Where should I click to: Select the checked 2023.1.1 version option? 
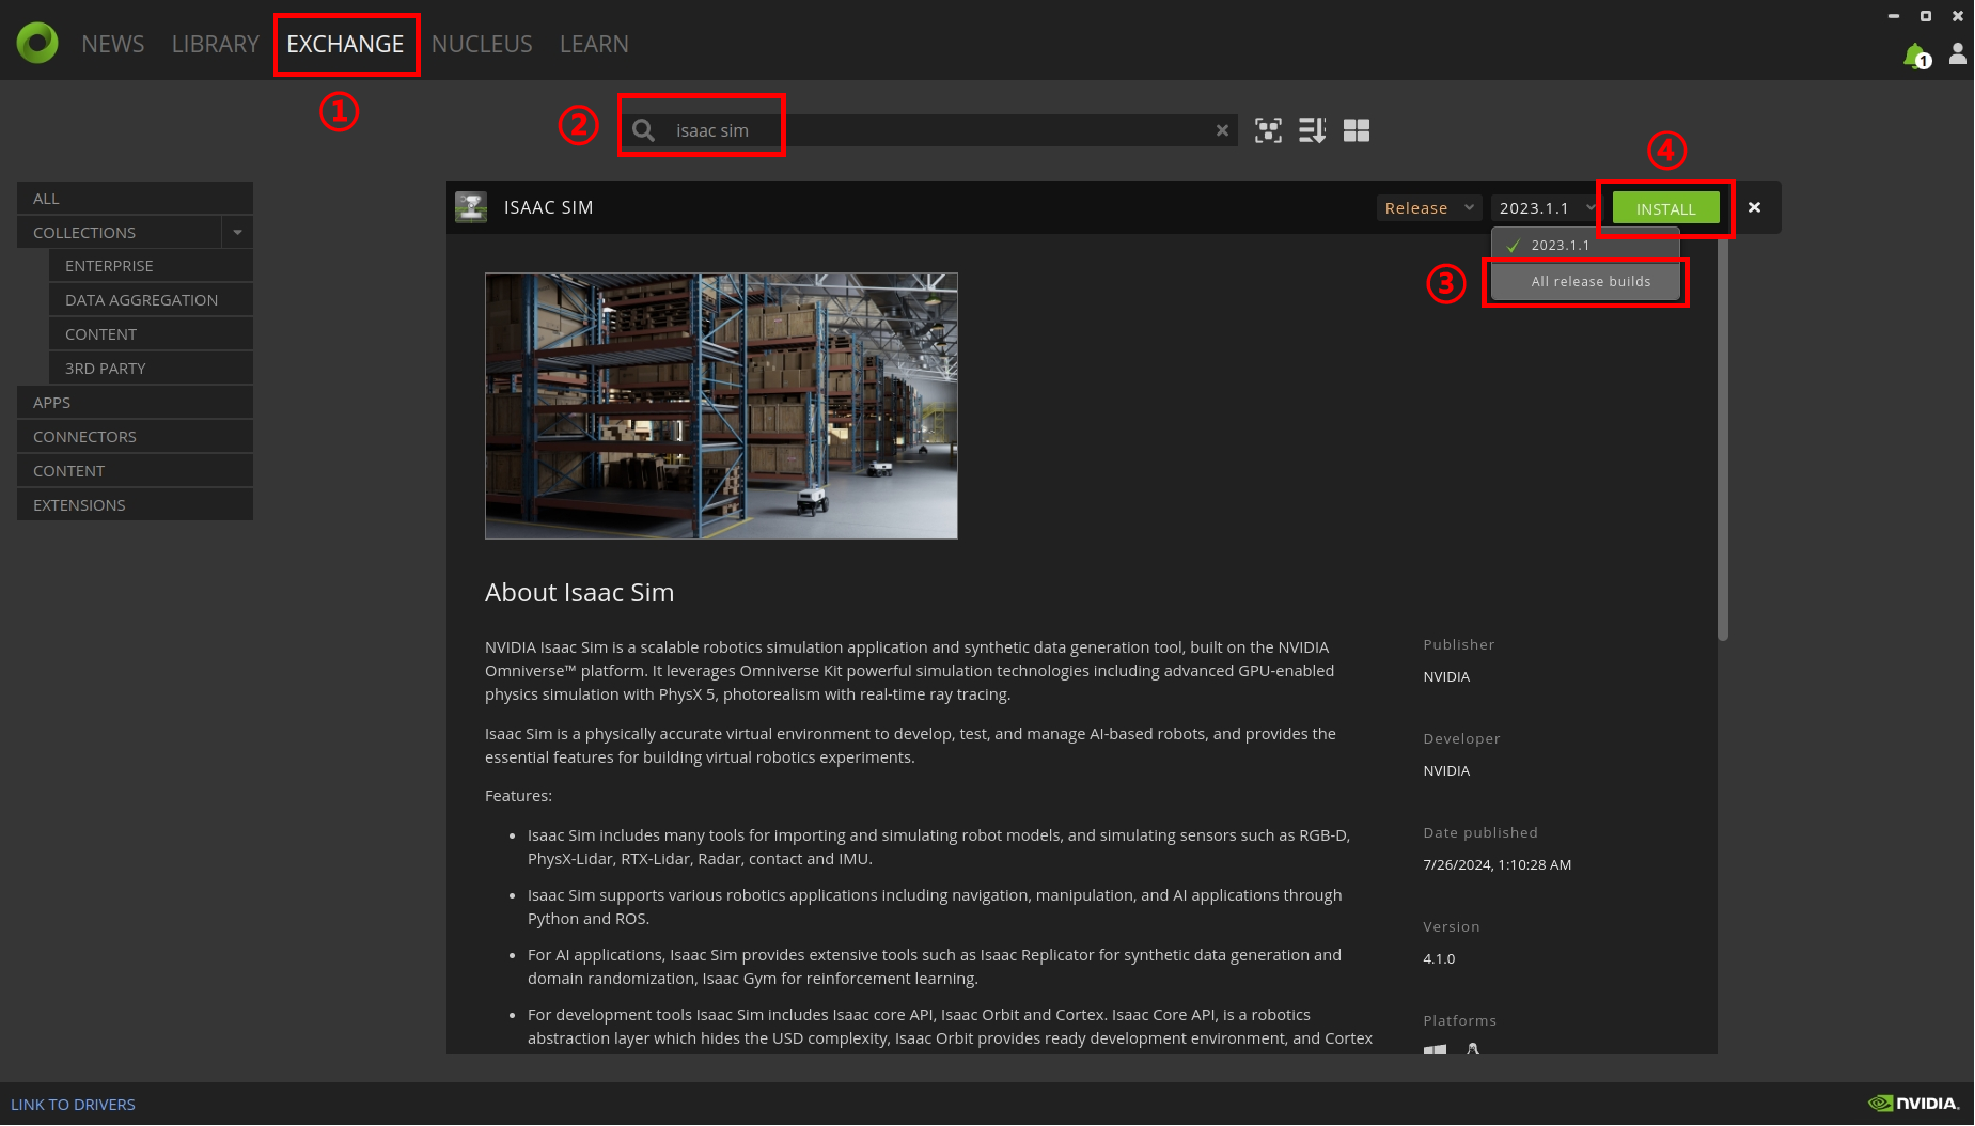(x=1559, y=245)
